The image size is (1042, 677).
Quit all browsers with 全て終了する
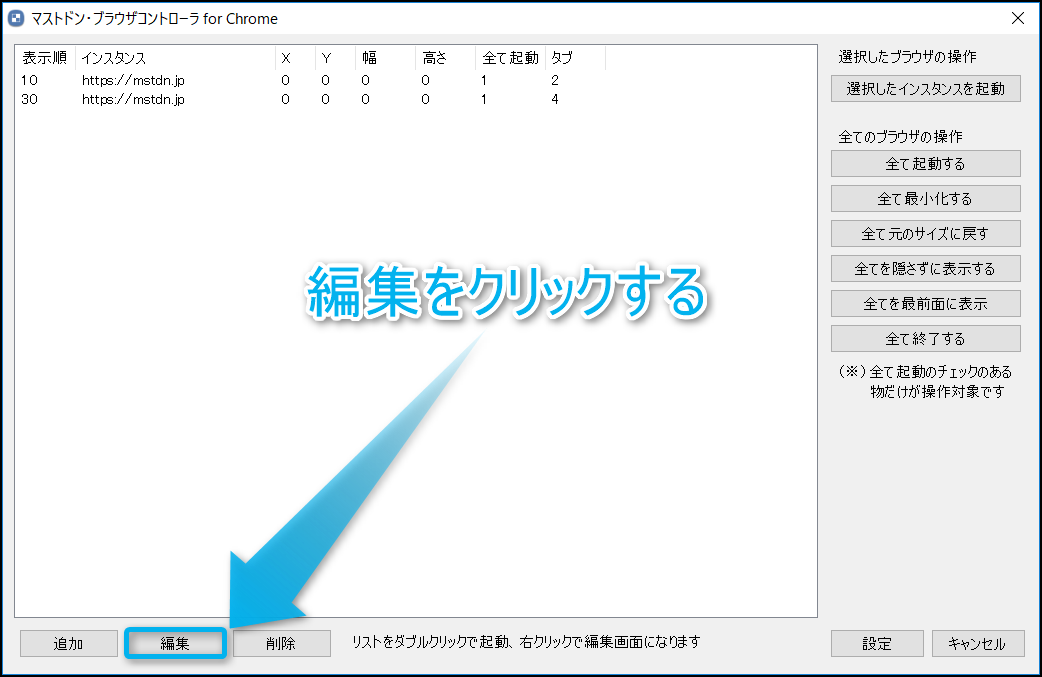[x=925, y=338]
